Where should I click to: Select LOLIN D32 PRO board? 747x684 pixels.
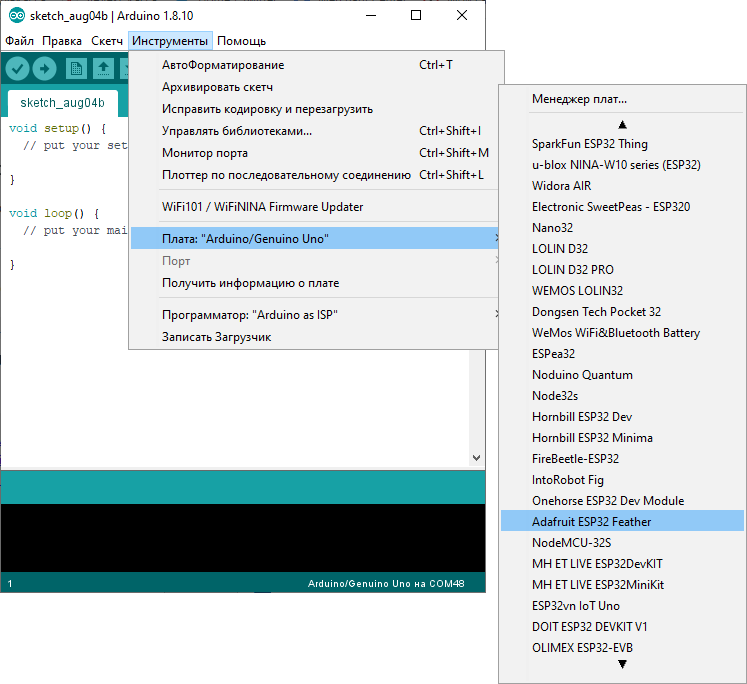[x=622, y=270]
